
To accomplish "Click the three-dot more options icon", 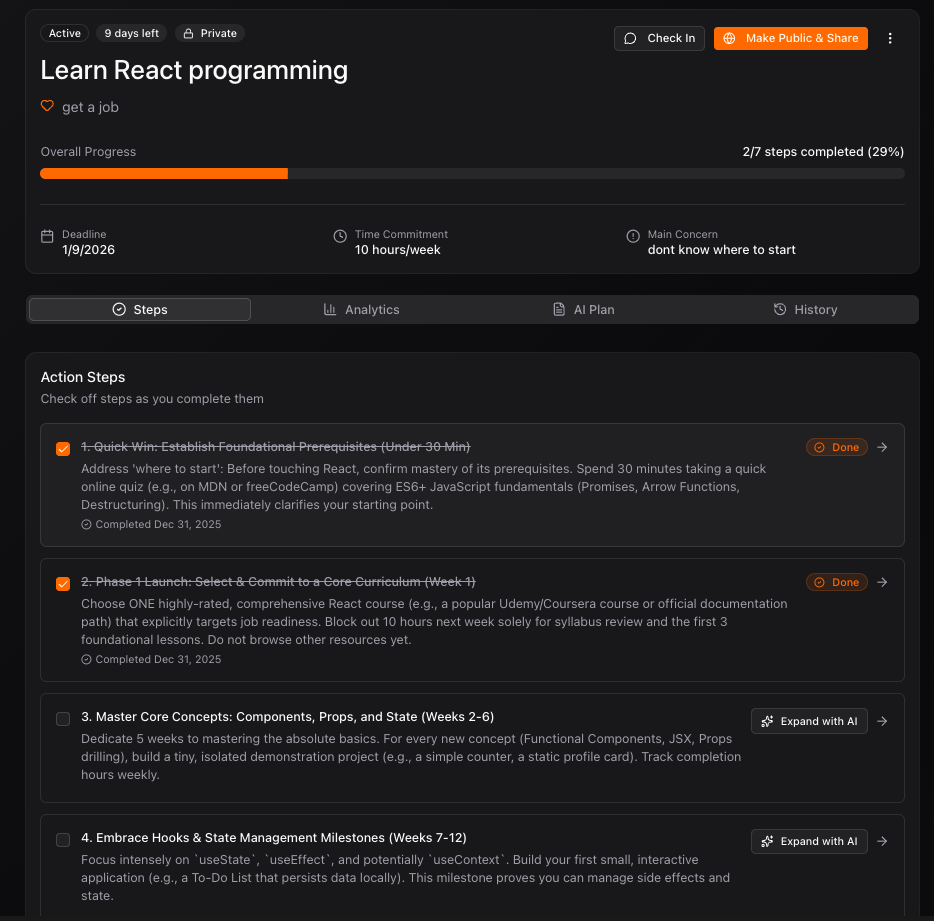I will point(890,38).
